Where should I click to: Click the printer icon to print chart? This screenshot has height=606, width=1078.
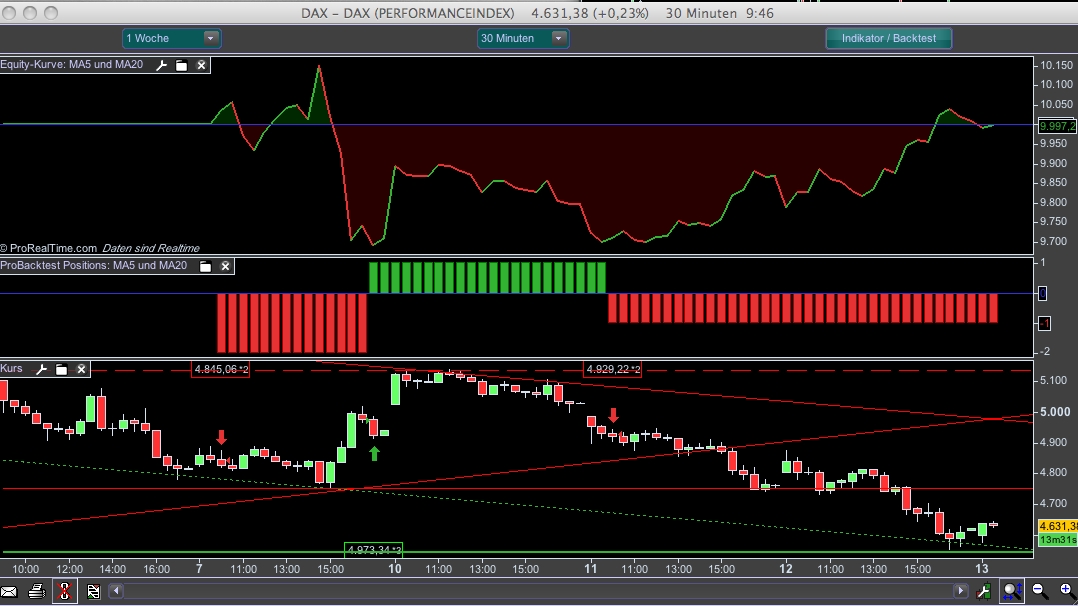click(37, 591)
